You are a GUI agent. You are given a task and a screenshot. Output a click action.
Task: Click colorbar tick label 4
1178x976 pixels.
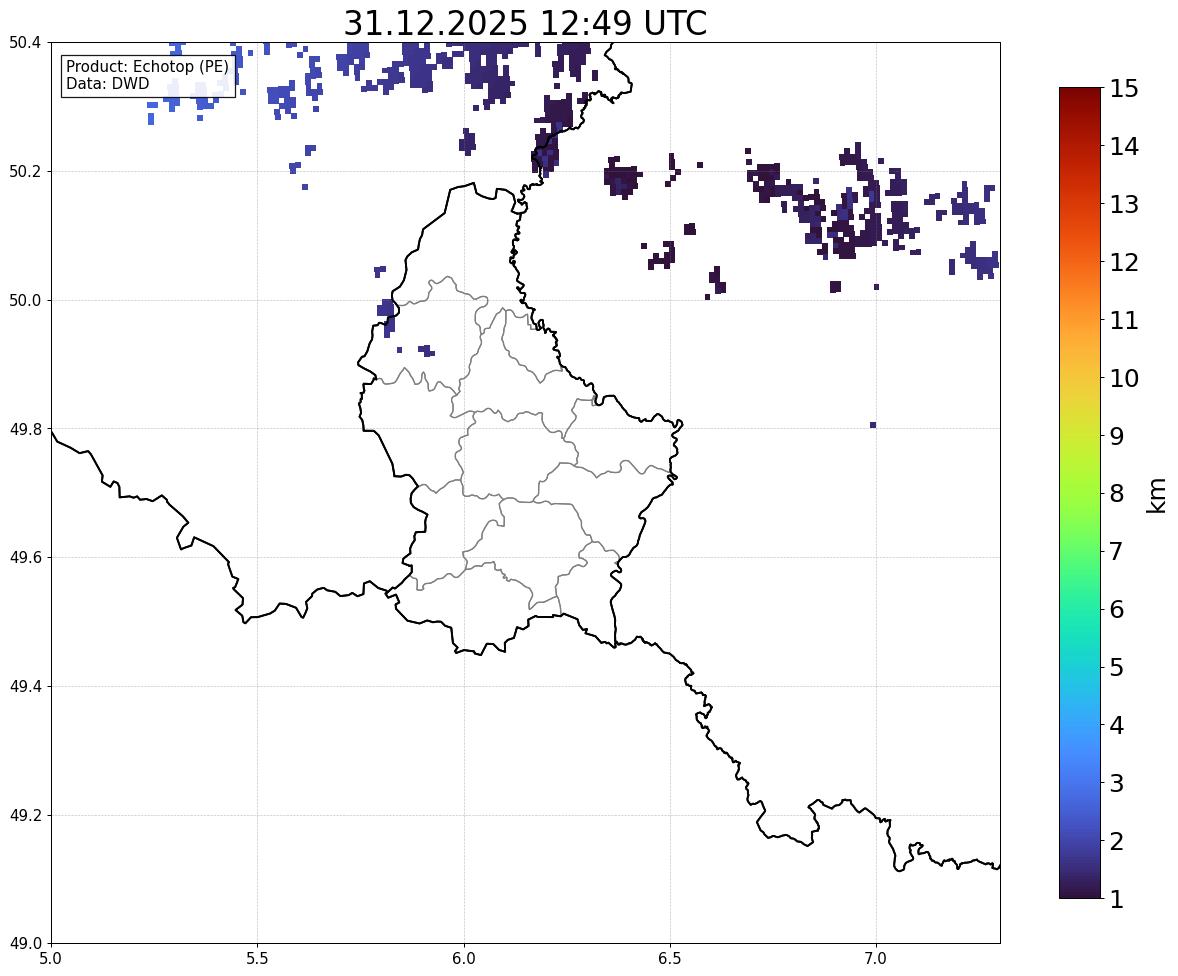[x=1117, y=725]
